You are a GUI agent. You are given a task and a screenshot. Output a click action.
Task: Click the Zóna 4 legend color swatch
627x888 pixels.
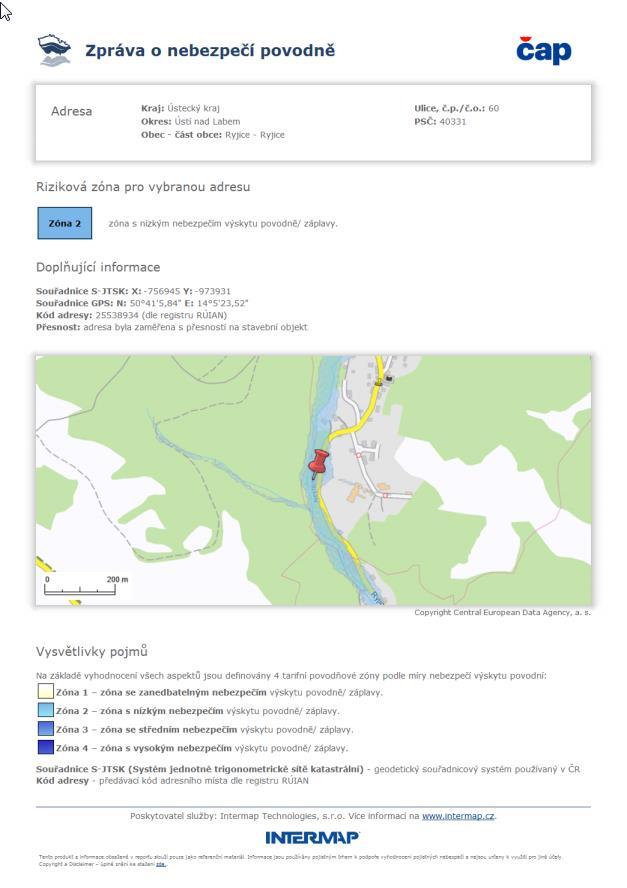45,748
